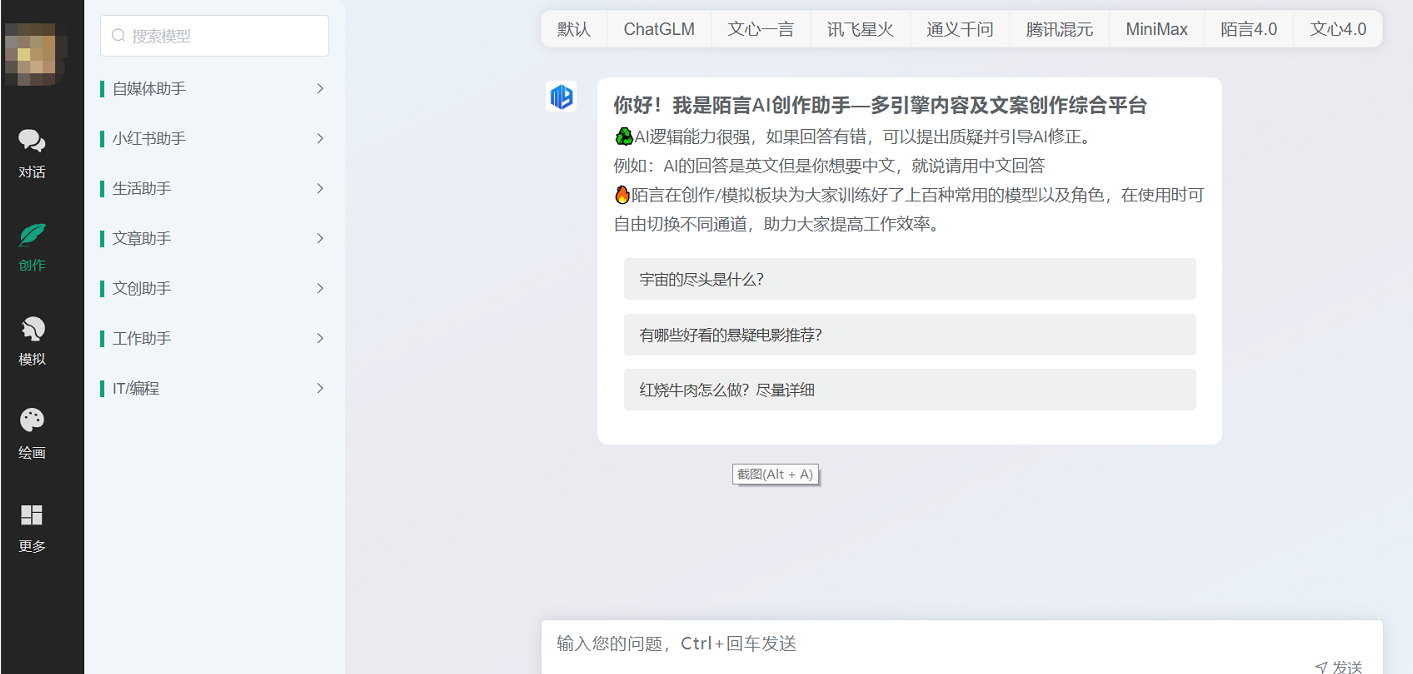Expand the 自媒体助手 chevron
This screenshot has height=674, width=1413.
pos(320,88)
